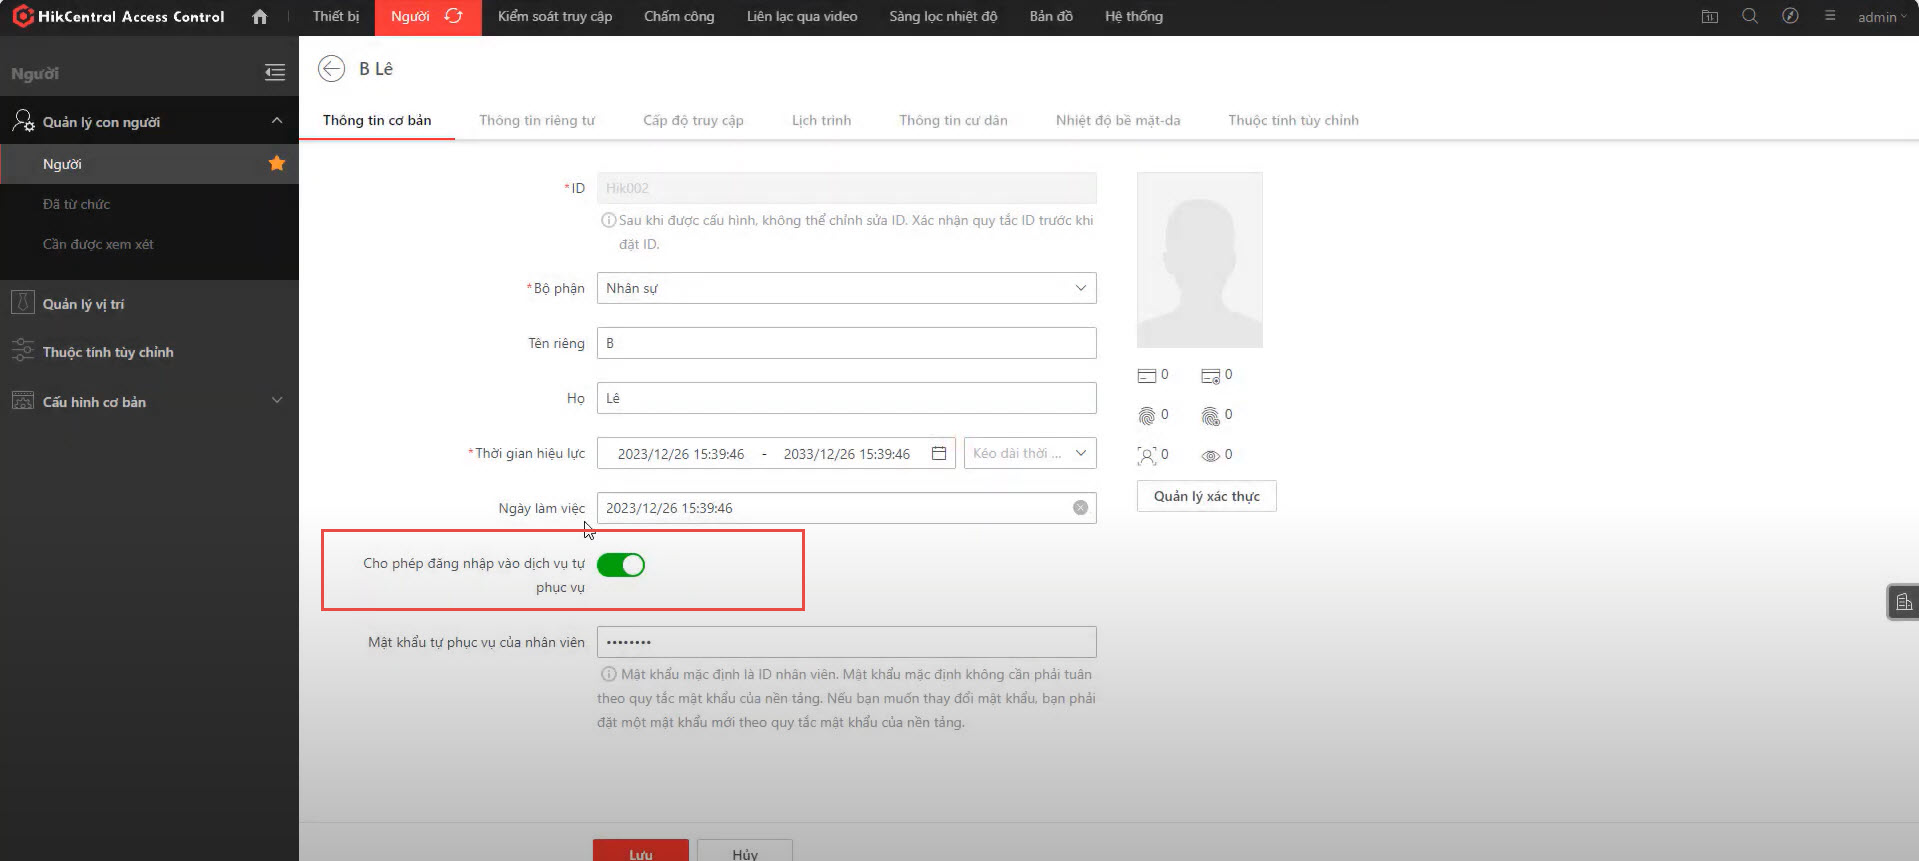
Task: Collapse the Người sidebar menu icon
Action: click(275, 72)
